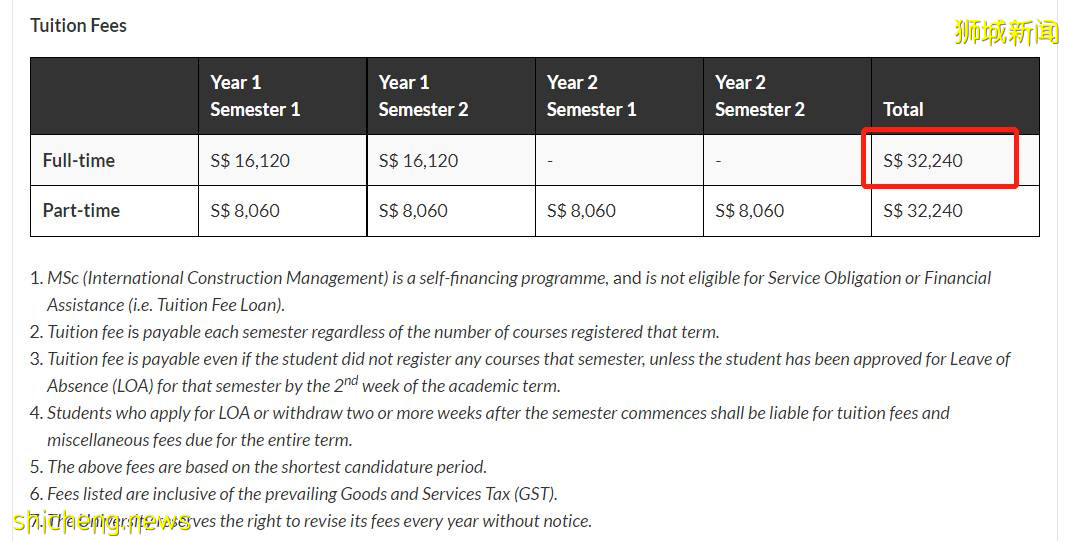Click the Full-time row label

point(79,160)
